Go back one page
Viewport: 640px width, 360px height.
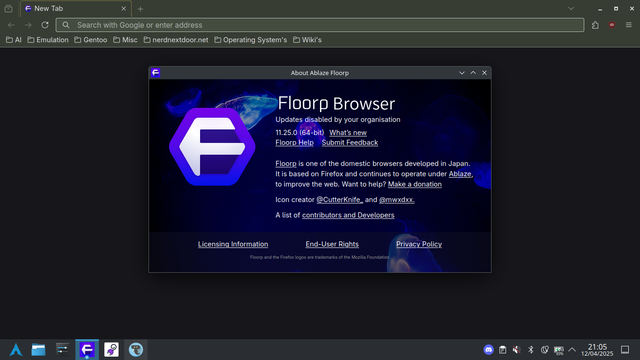(x=11, y=25)
